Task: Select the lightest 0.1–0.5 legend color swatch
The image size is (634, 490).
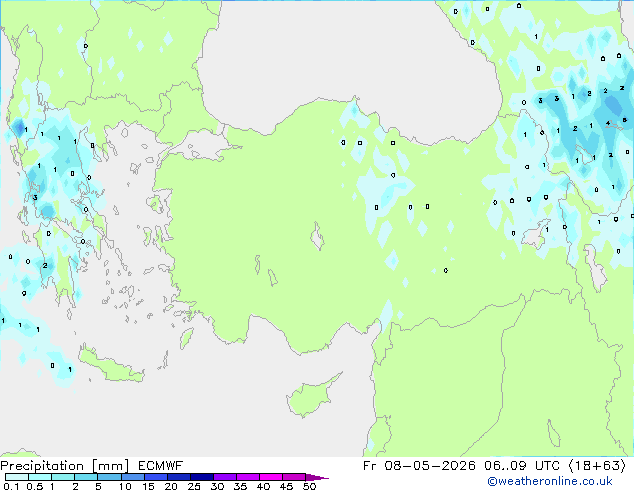Action: 17,477
